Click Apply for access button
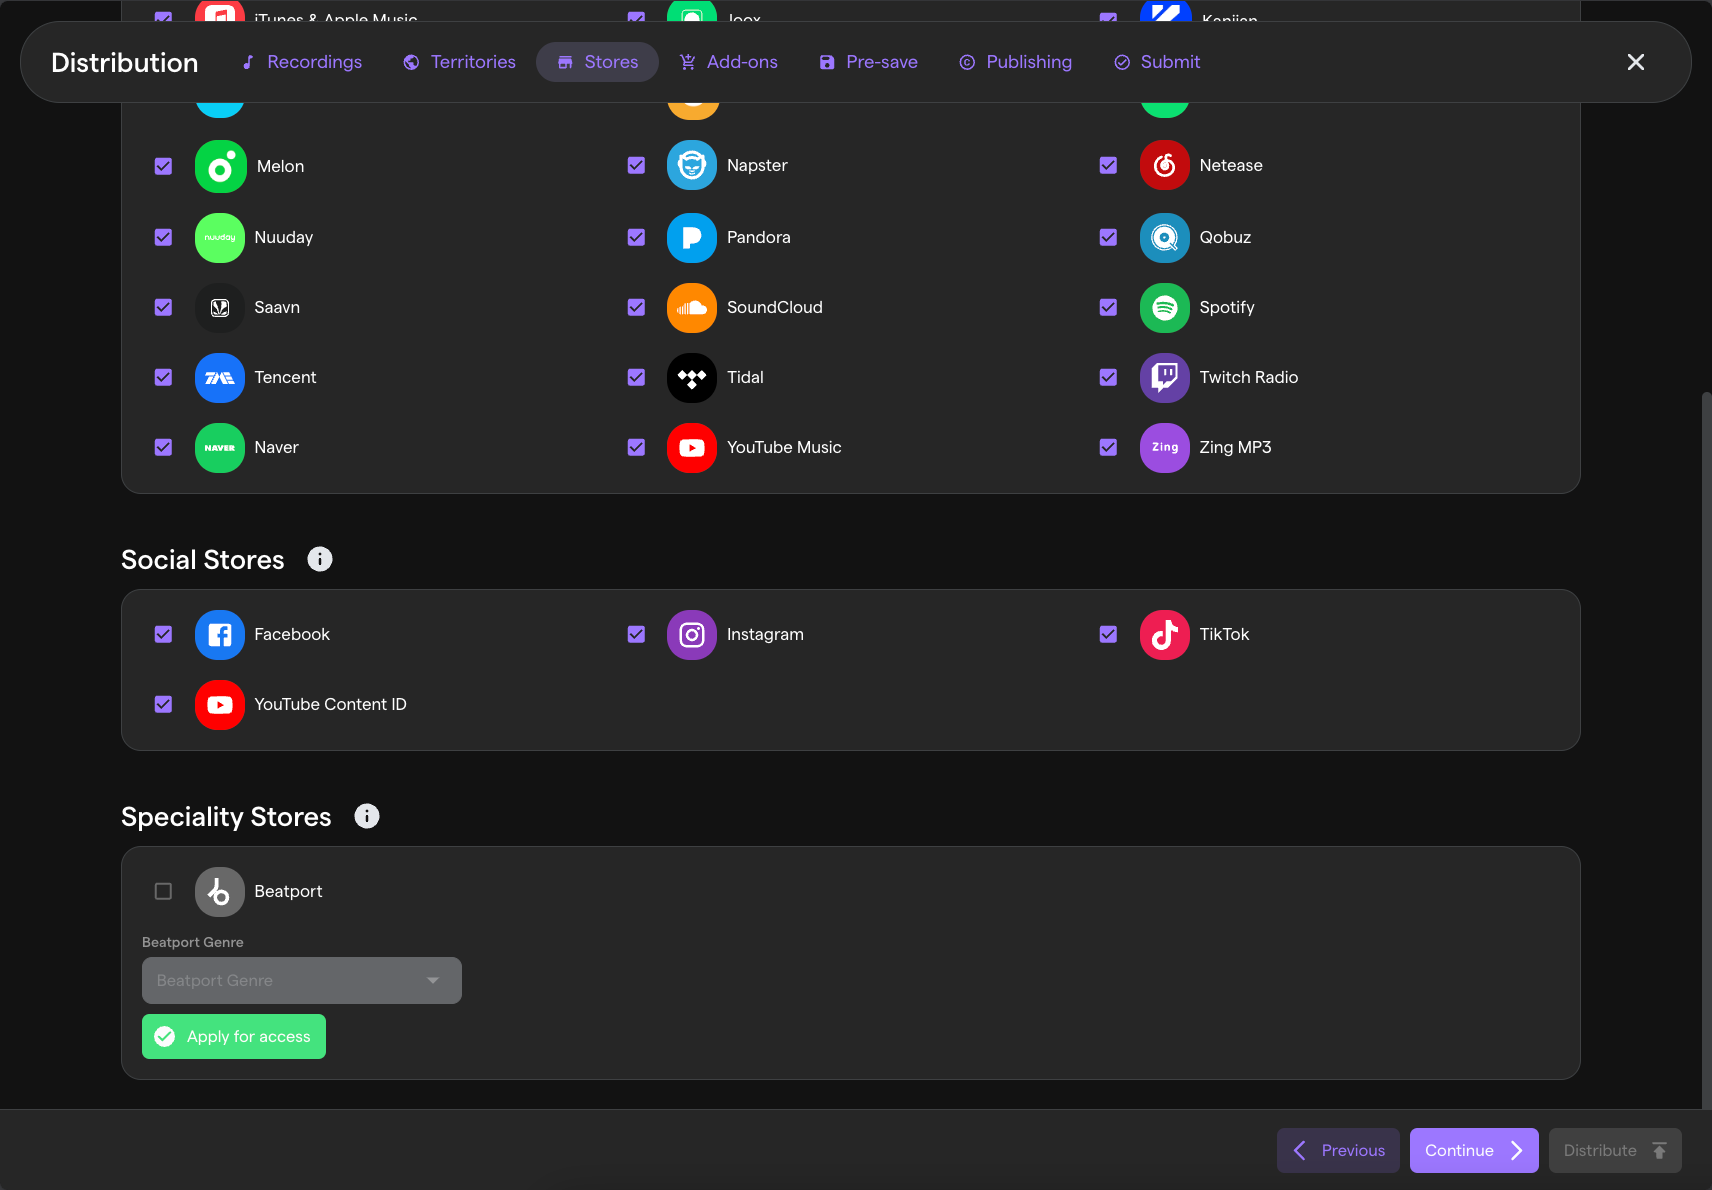The width and height of the screenshot is (1712, 1190). point(234,1037)
